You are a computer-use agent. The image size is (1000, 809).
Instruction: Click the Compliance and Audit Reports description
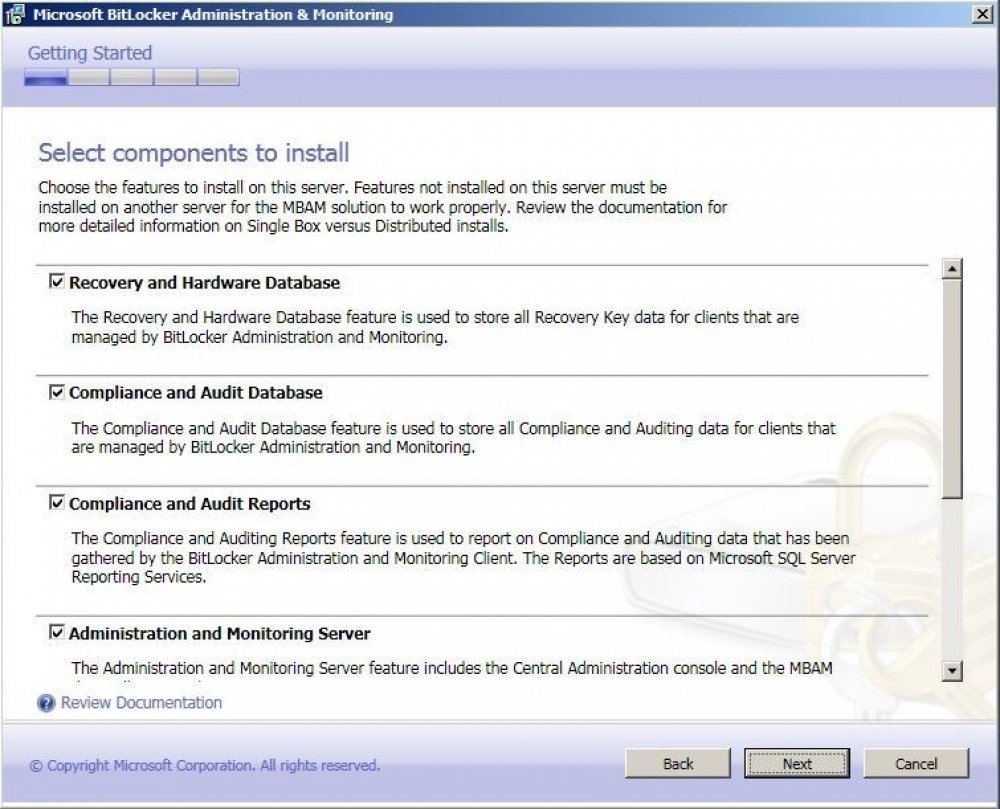463,558
